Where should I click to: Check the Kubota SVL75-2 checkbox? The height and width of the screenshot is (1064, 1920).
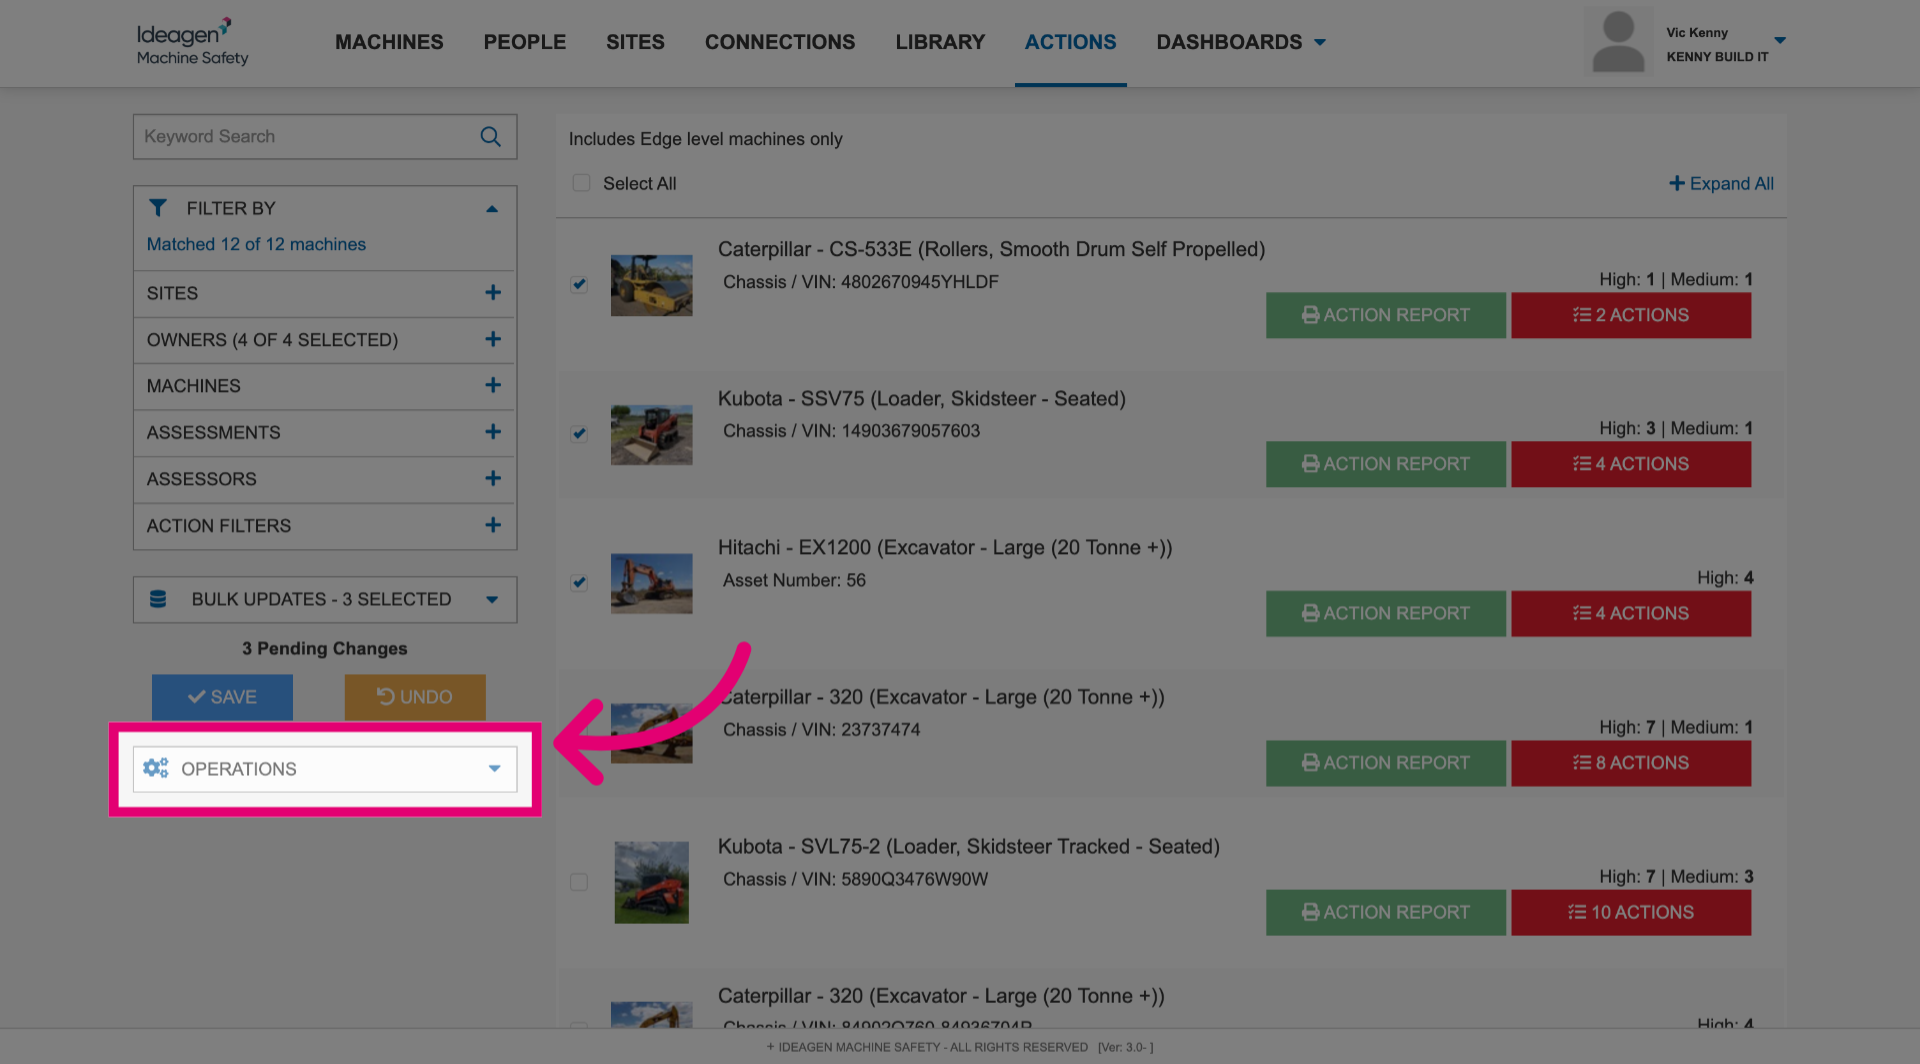click(579, 882)
